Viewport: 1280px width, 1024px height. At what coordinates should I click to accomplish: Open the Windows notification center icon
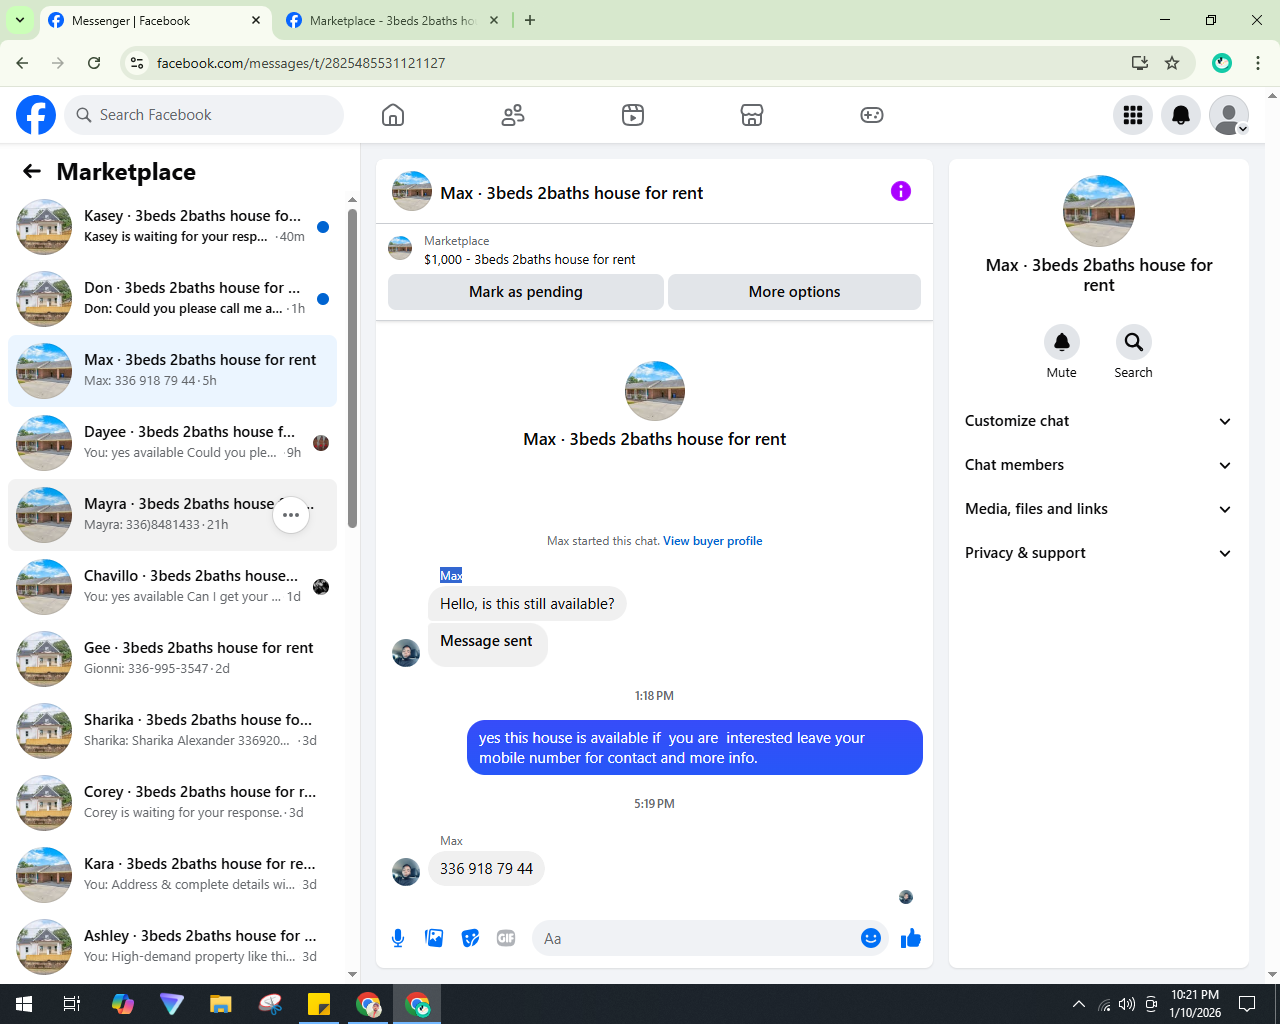[x=1247, y=1004]
